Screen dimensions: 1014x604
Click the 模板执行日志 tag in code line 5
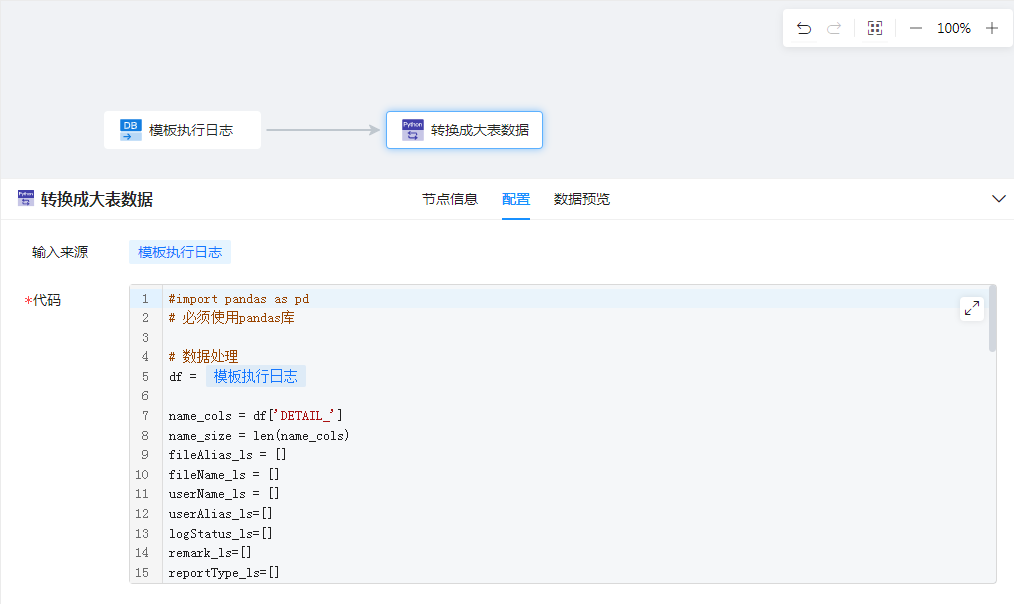[x=256, y=376]
